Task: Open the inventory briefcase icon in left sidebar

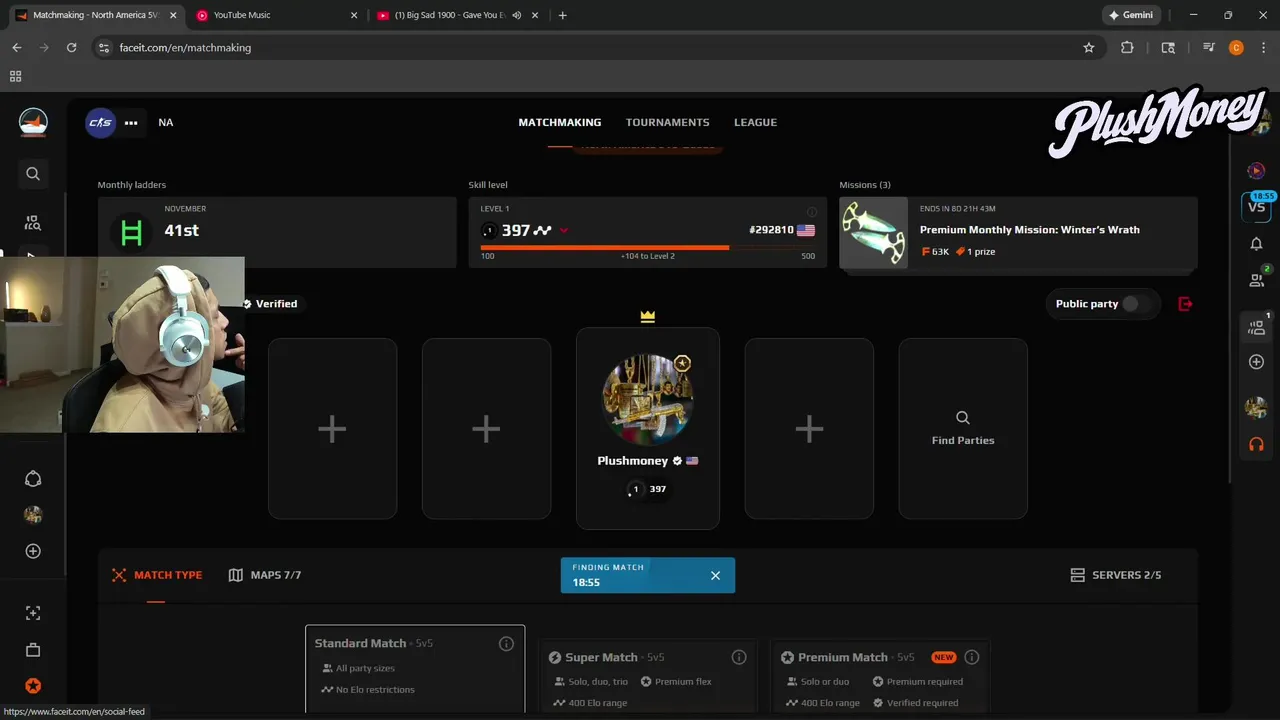Action: coord(33,650)
